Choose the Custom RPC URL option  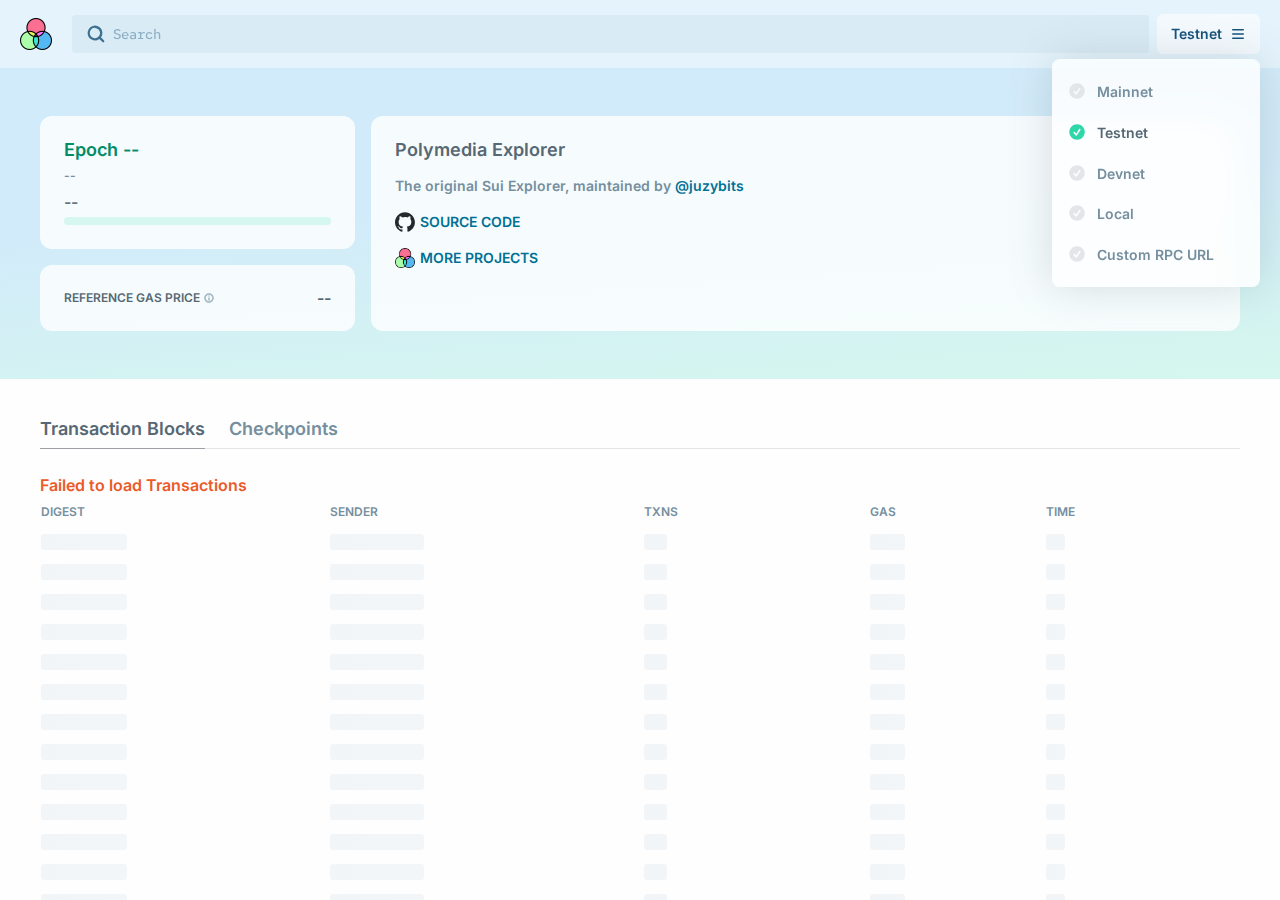pos(1156,255)
